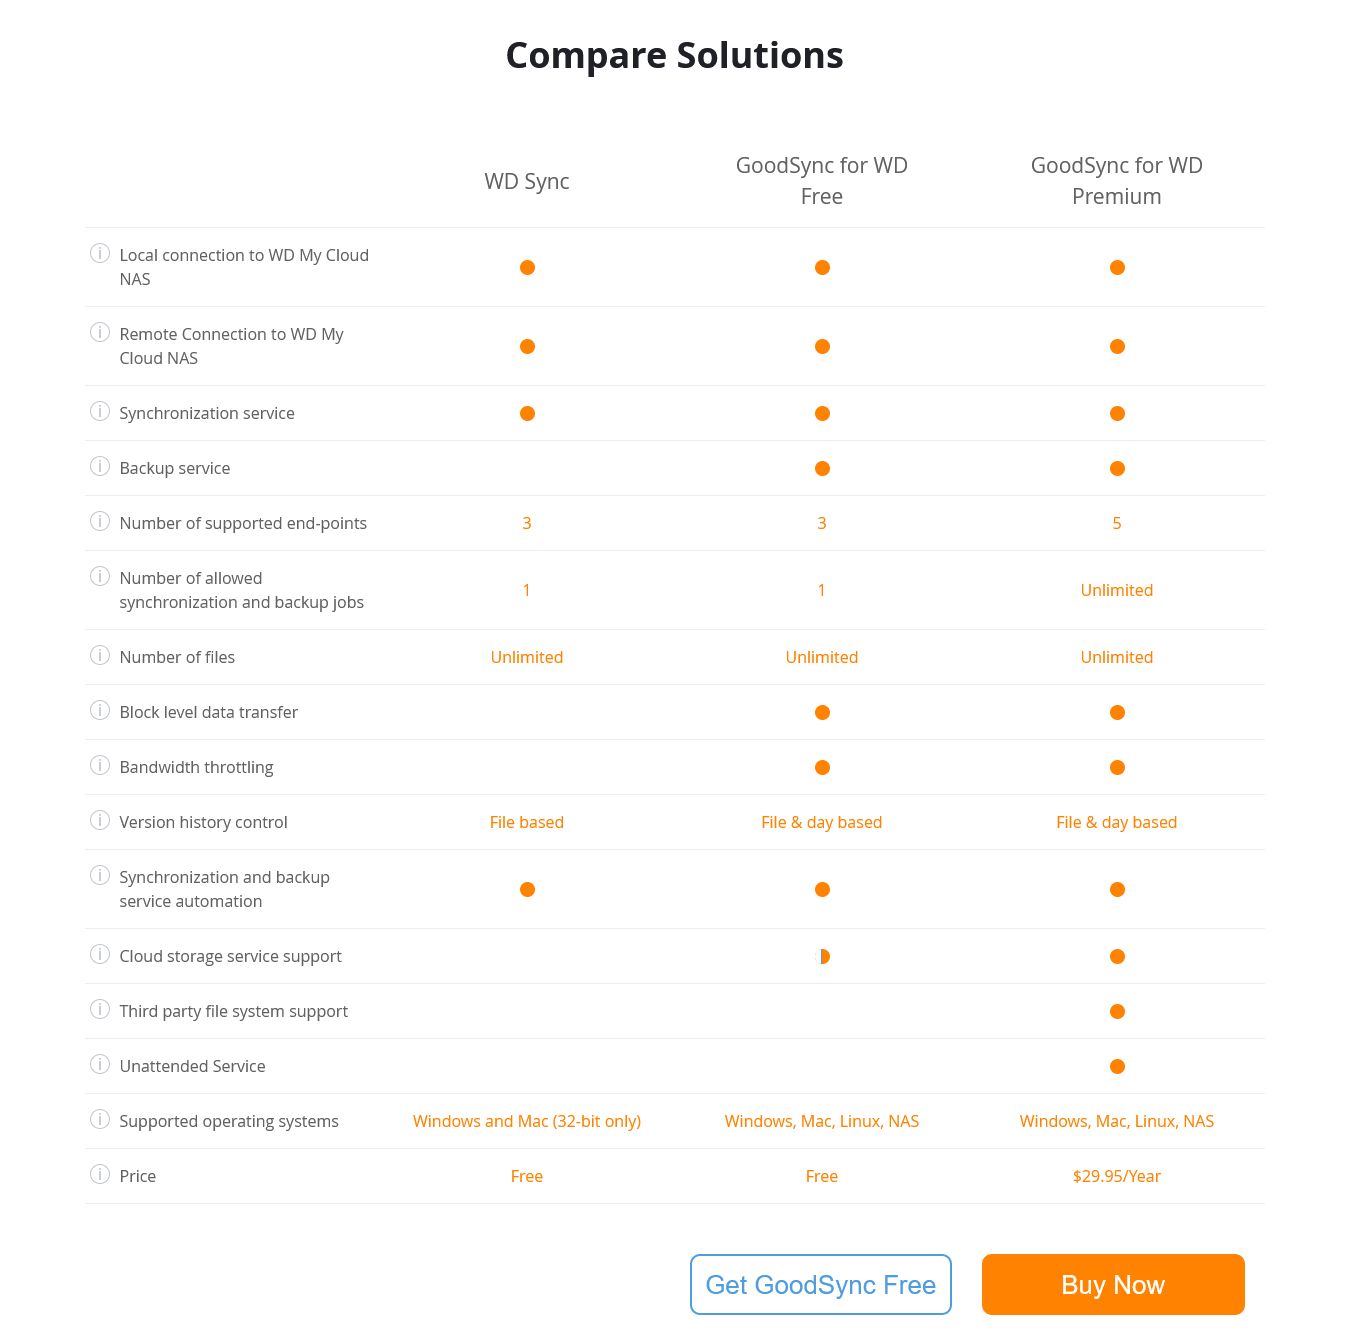The image size is (1349, 1331).
Task: Click Remote Connection to WD My Cloud label
Action: click(231, 346)
